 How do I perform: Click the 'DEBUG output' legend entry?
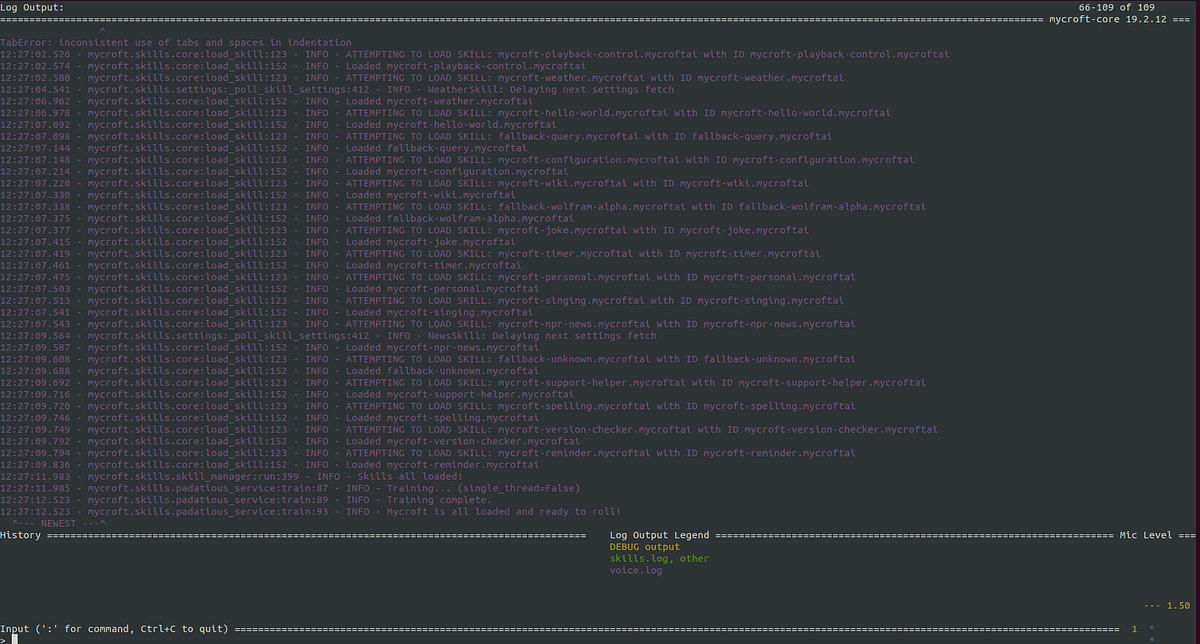tap(644, 547)
